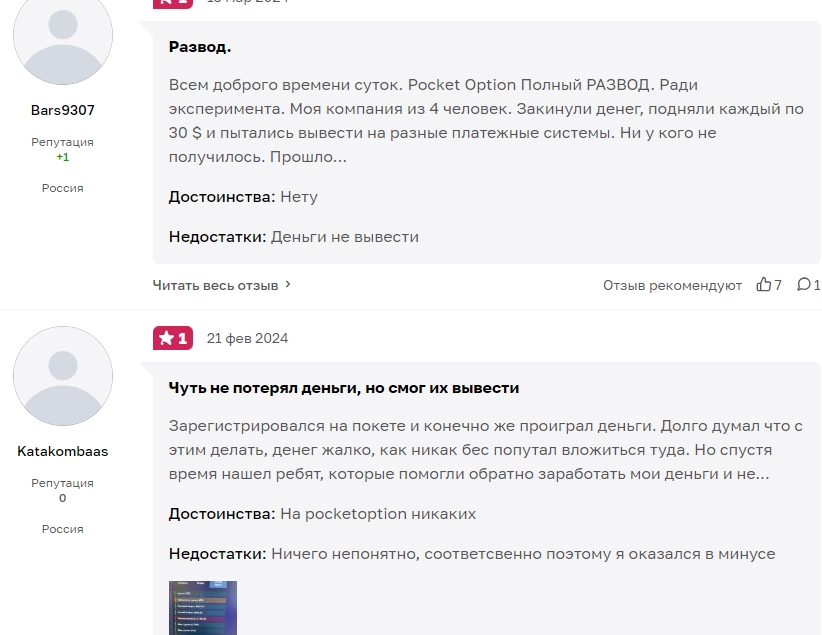The height and width of the screenshot is (635, 822).
Task: Open username Bars9307
Action: [x=63, y=110]
